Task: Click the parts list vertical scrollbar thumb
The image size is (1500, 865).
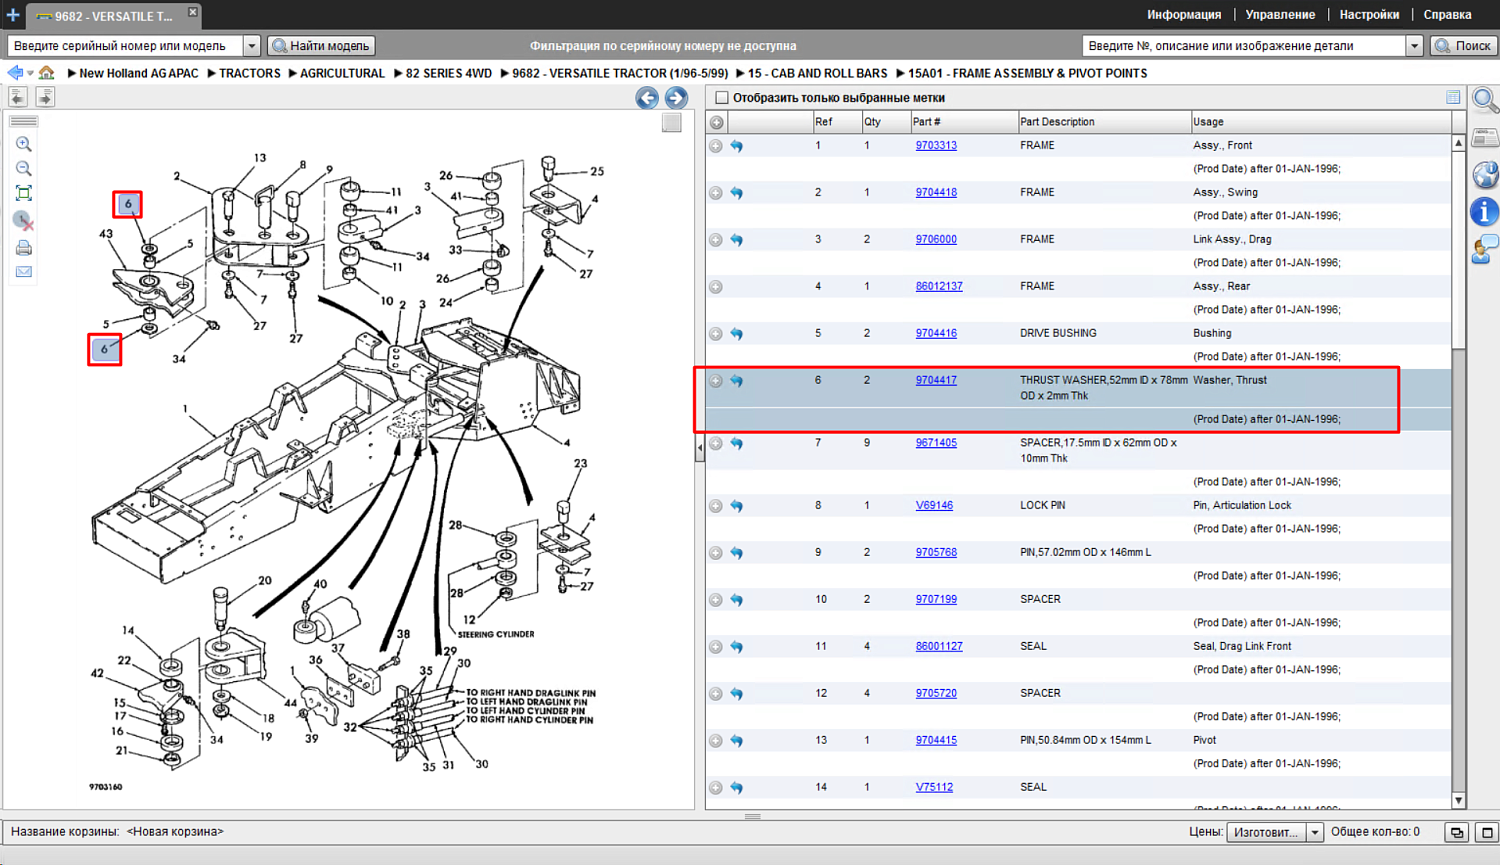Action: point(1458,252)
